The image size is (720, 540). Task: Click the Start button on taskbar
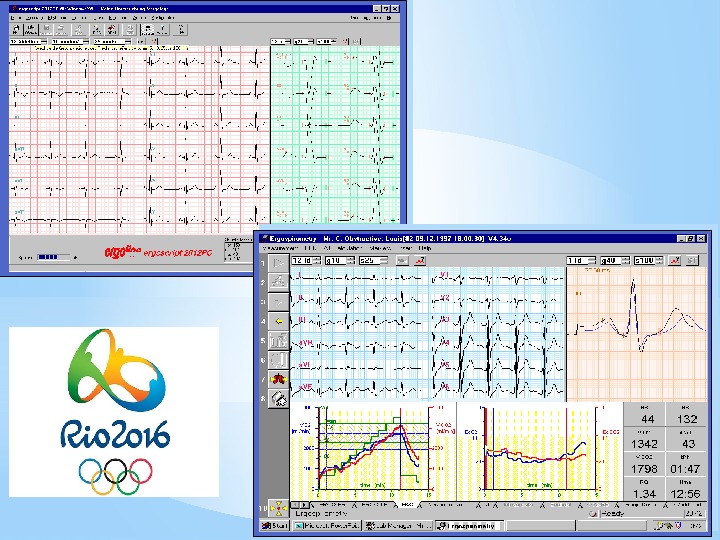tap(275, 525)
